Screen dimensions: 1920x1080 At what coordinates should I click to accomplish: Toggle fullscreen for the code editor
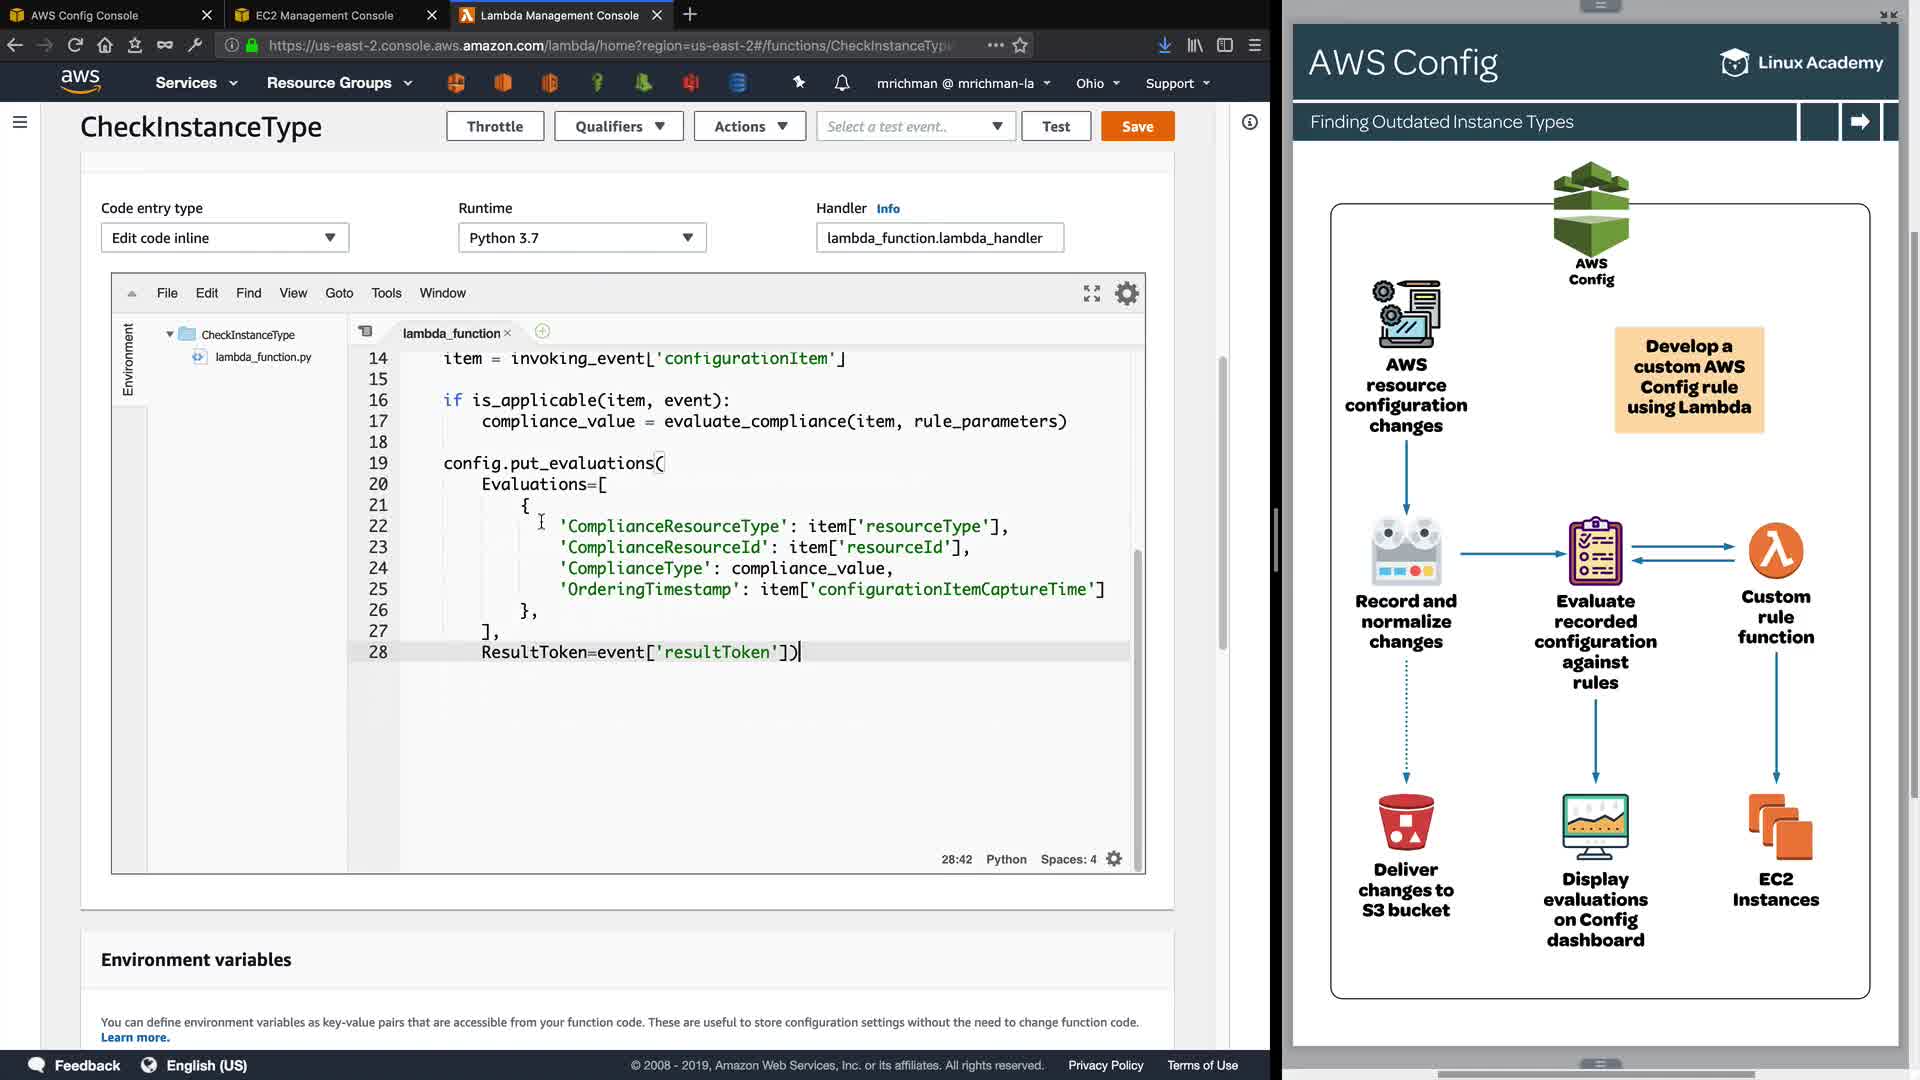tap(1091, 293)
